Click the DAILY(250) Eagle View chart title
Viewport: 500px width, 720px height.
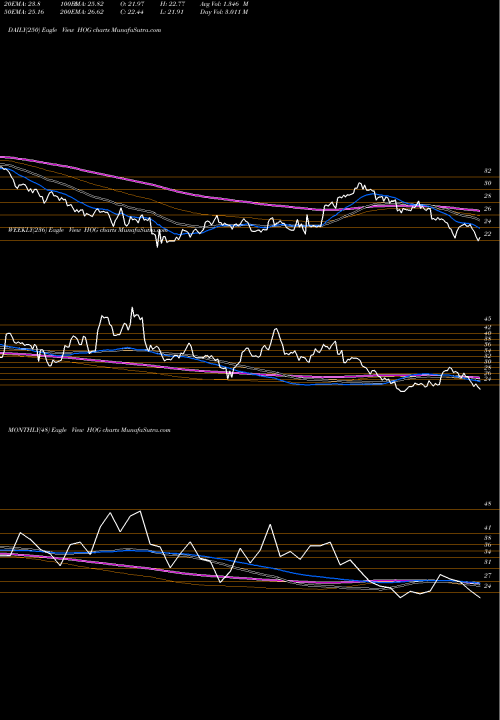tap(84, 30)
